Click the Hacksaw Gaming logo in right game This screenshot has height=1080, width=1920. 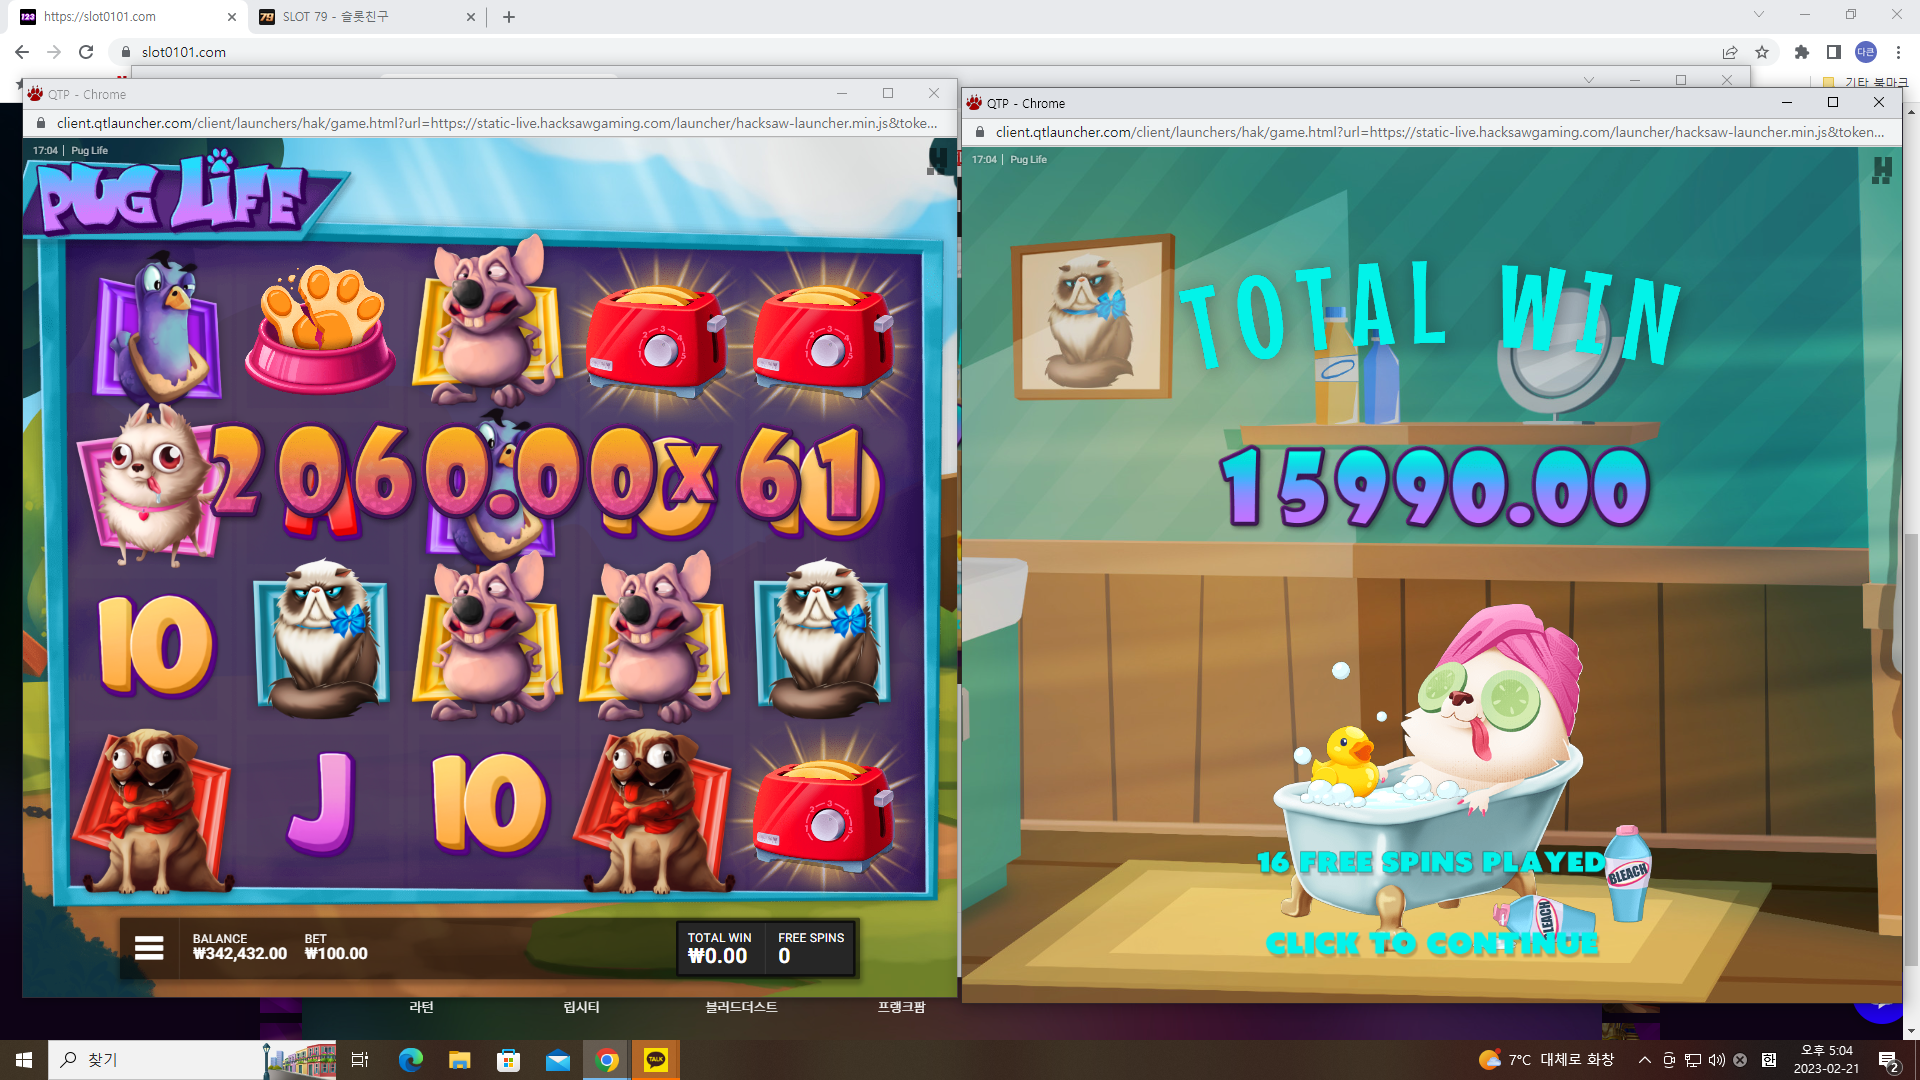[x=1882, y=170]
